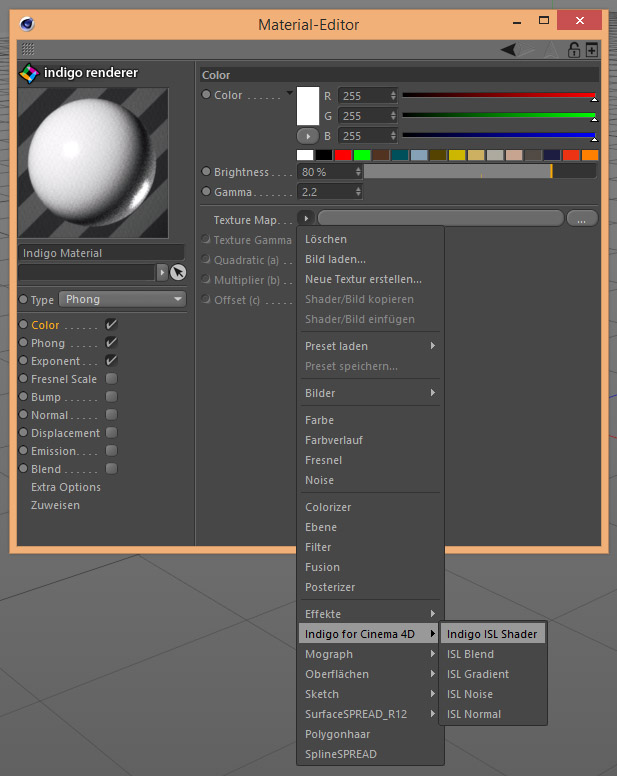Click the small arrow button beside the B value

pyautogui.click(x=306, y=135)
